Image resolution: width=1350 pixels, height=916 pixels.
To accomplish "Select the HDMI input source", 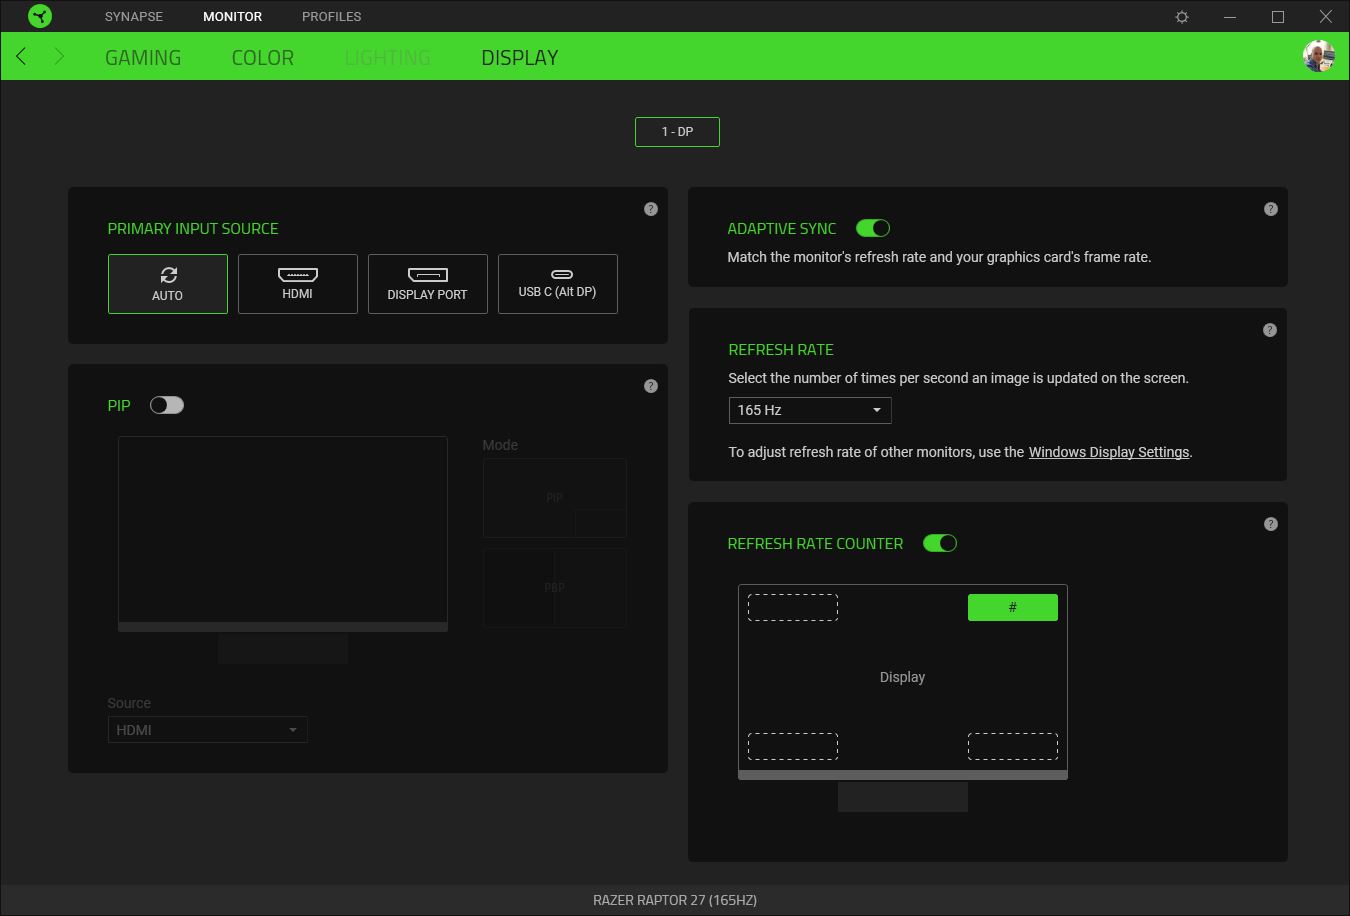I will click(298, 284).
